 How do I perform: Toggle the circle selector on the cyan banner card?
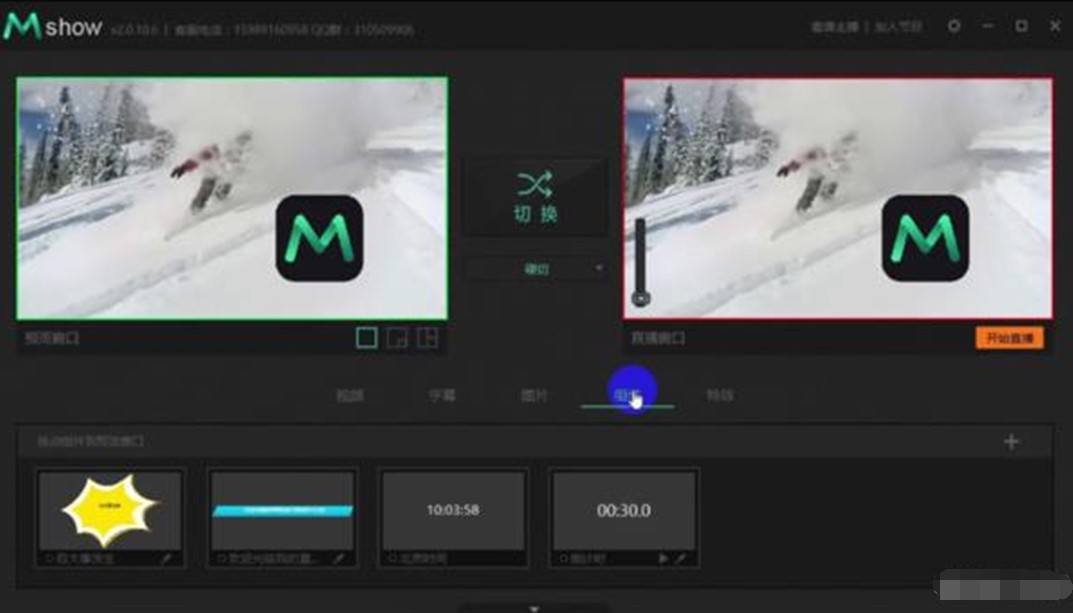[221, 558]
